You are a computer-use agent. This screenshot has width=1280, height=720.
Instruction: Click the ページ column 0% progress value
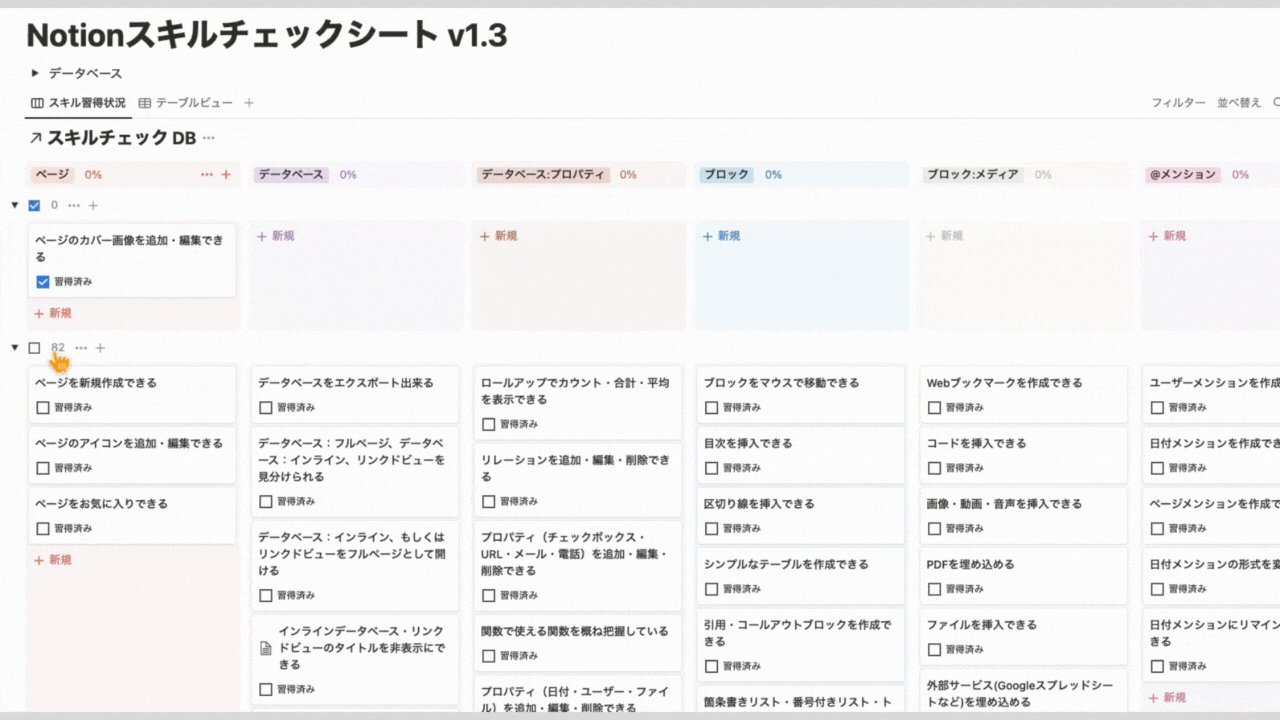pyautogui.click(x=93, y=174)
